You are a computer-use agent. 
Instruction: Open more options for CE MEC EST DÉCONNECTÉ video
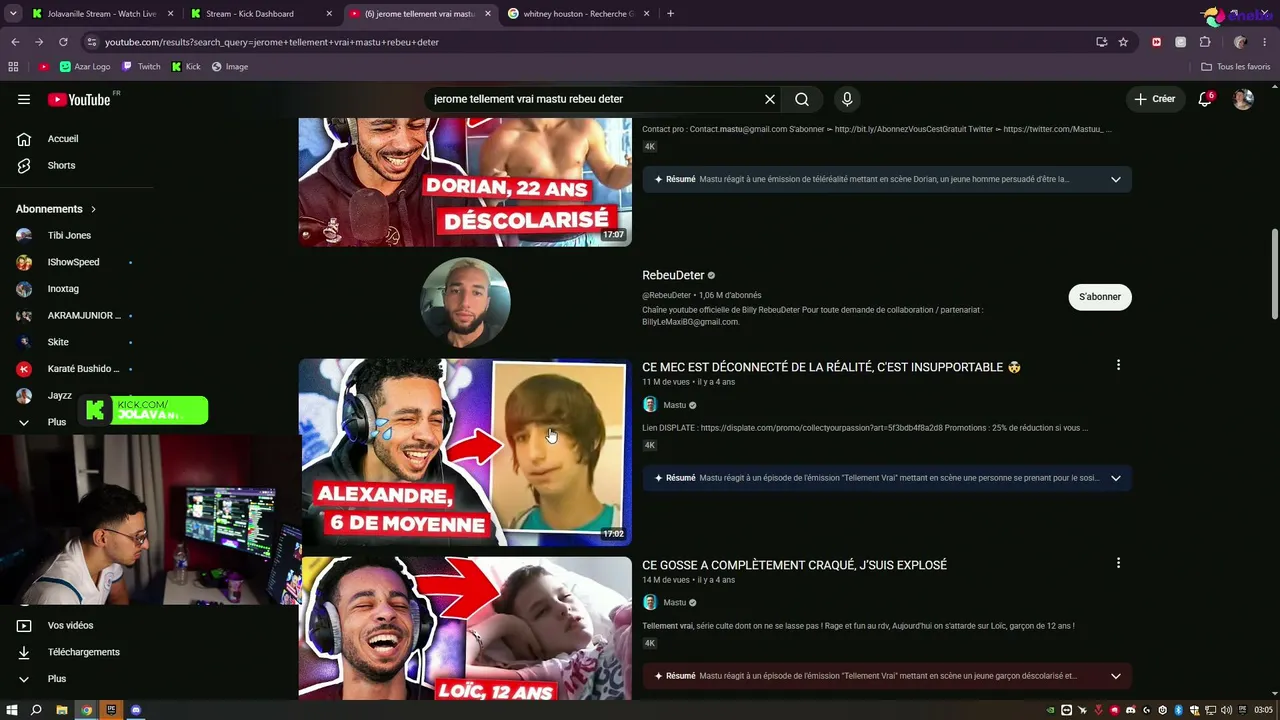[x=1118, y=365]
